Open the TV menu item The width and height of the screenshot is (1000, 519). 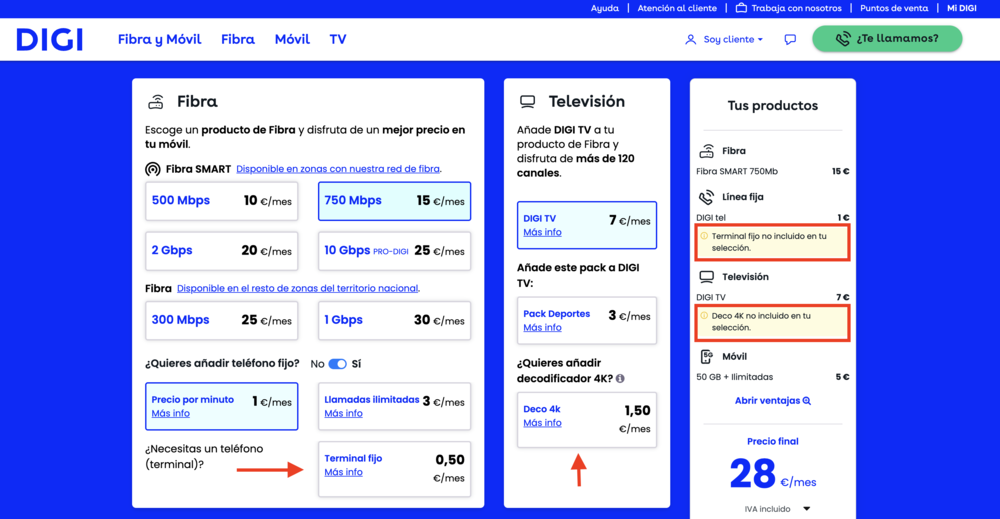[338, 40]
